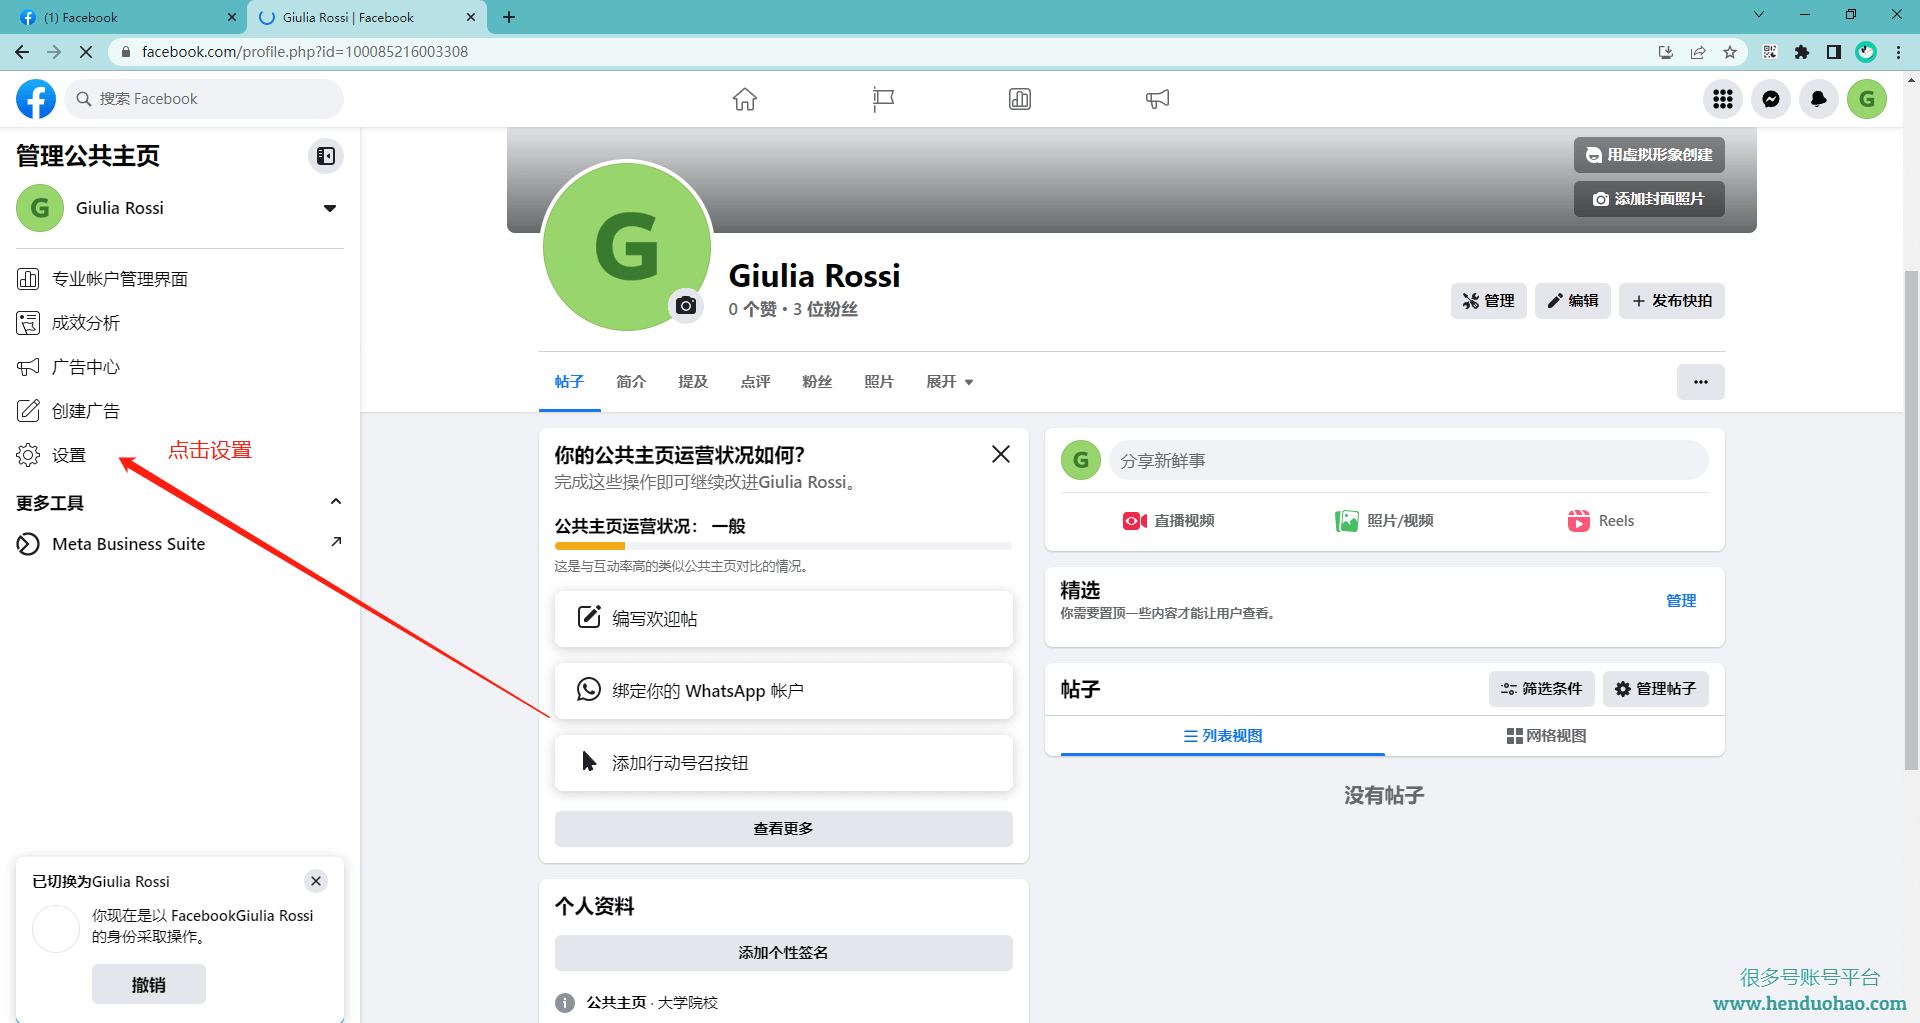Open the browser extensions puzzle icon

1802,52
